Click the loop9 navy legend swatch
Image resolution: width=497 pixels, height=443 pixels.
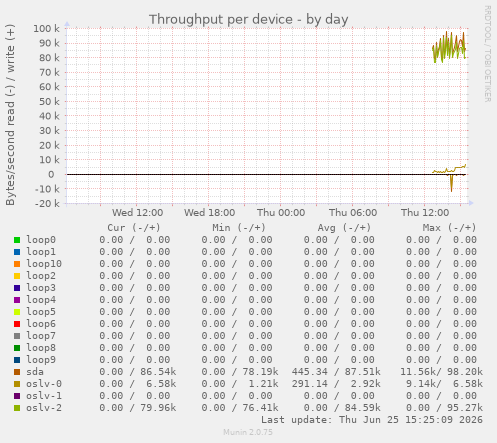point(17,360)
